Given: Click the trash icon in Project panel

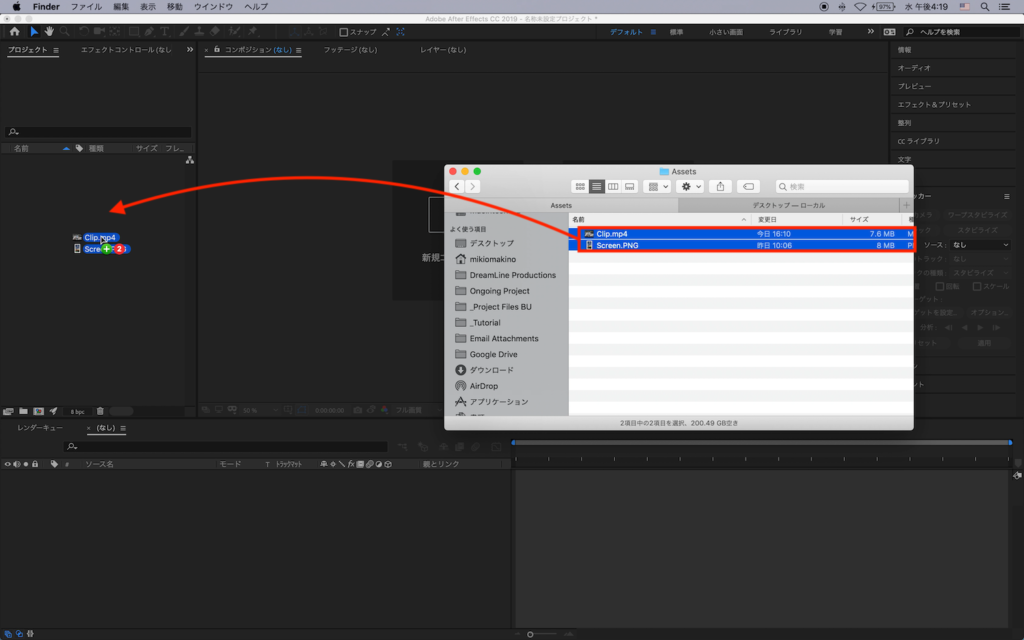Looking at the screenshot, I should click(100, 411).
